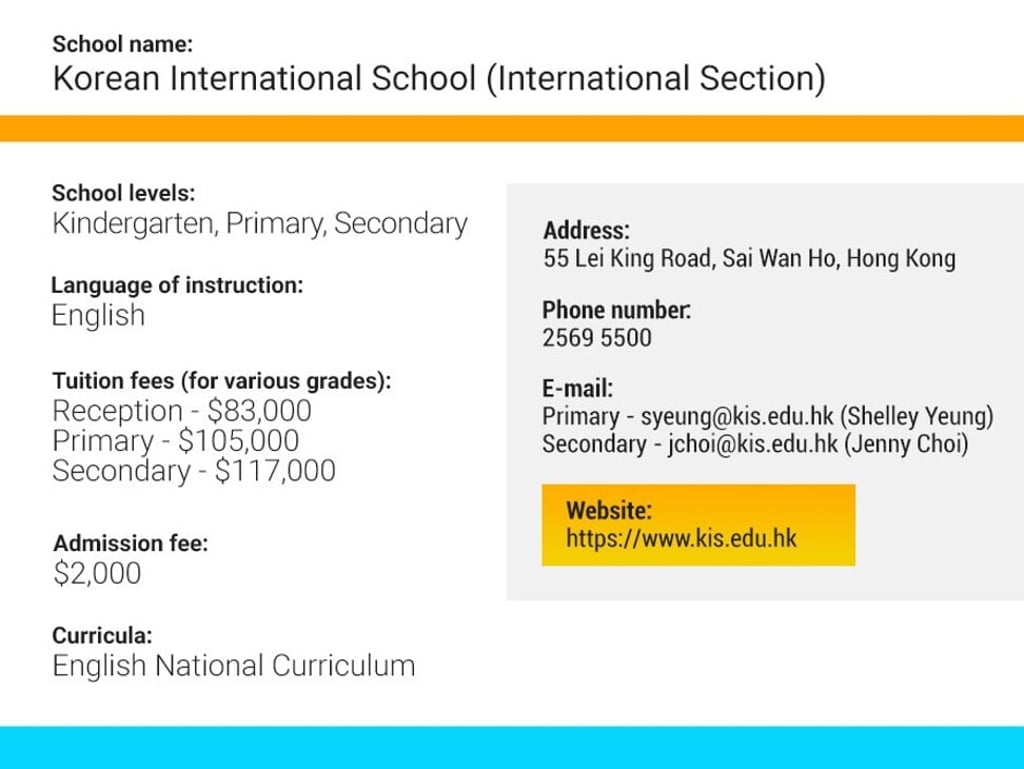Click the Kindergarten, Primary, Secondary levels text
The image size is (1024, 769).
[259, 223]
